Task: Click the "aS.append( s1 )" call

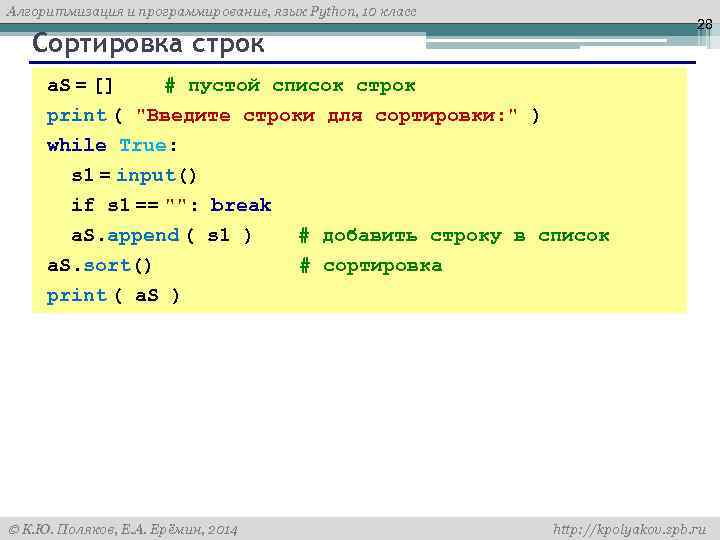Action: click(162, 236)
